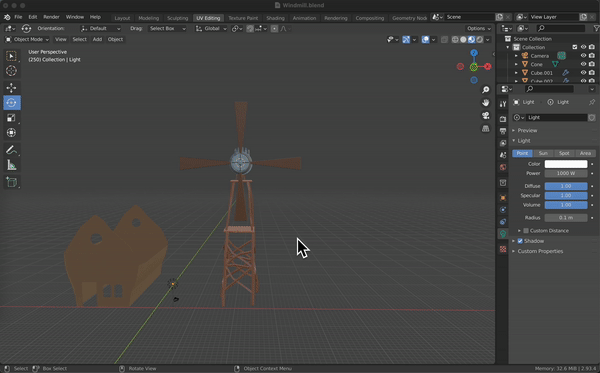Open the Physics properties tab
The width and height of the screenshot is (600, 373).
click(503, 210)
